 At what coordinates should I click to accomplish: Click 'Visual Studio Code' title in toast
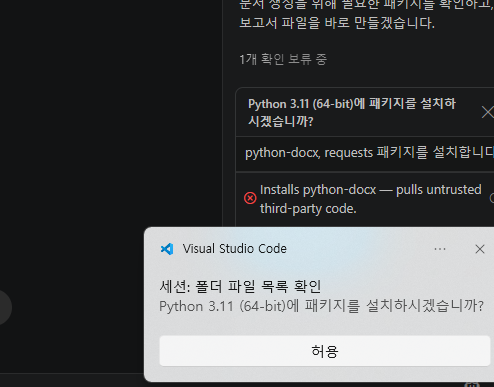click(234, 249)
